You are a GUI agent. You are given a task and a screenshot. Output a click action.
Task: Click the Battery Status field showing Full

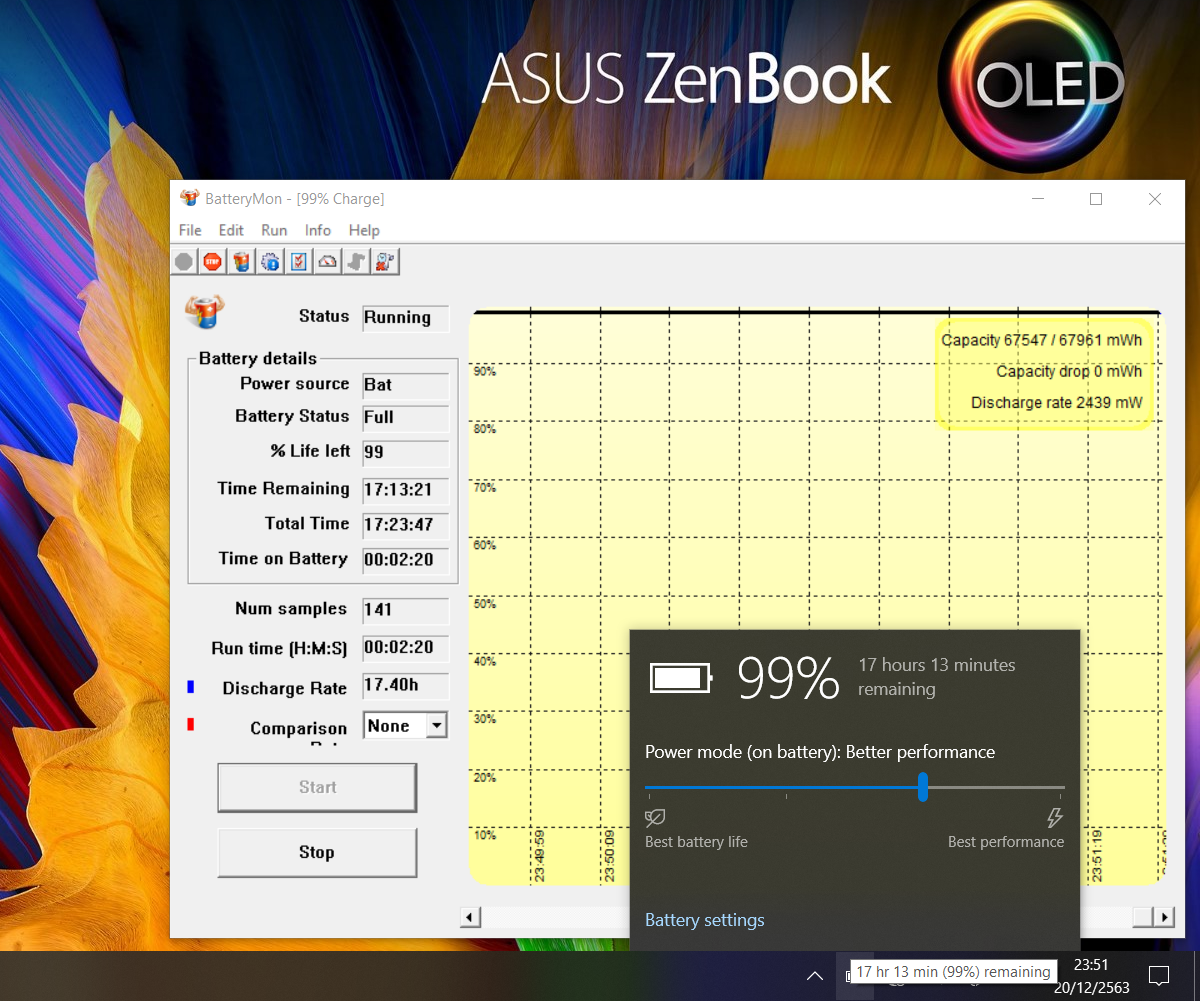point(405,418)
